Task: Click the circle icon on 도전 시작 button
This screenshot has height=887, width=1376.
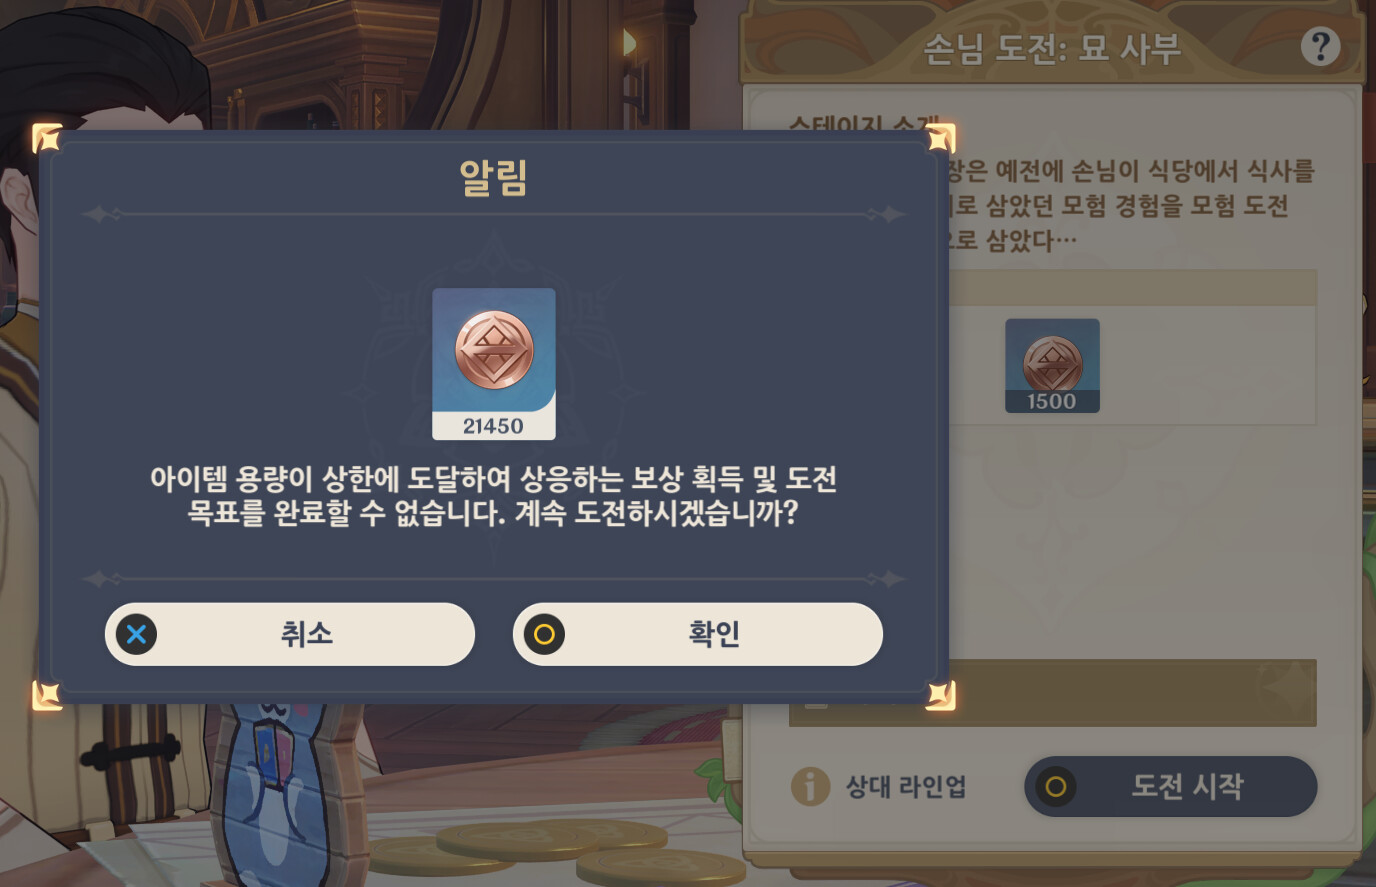Action: click(1055, 787)
